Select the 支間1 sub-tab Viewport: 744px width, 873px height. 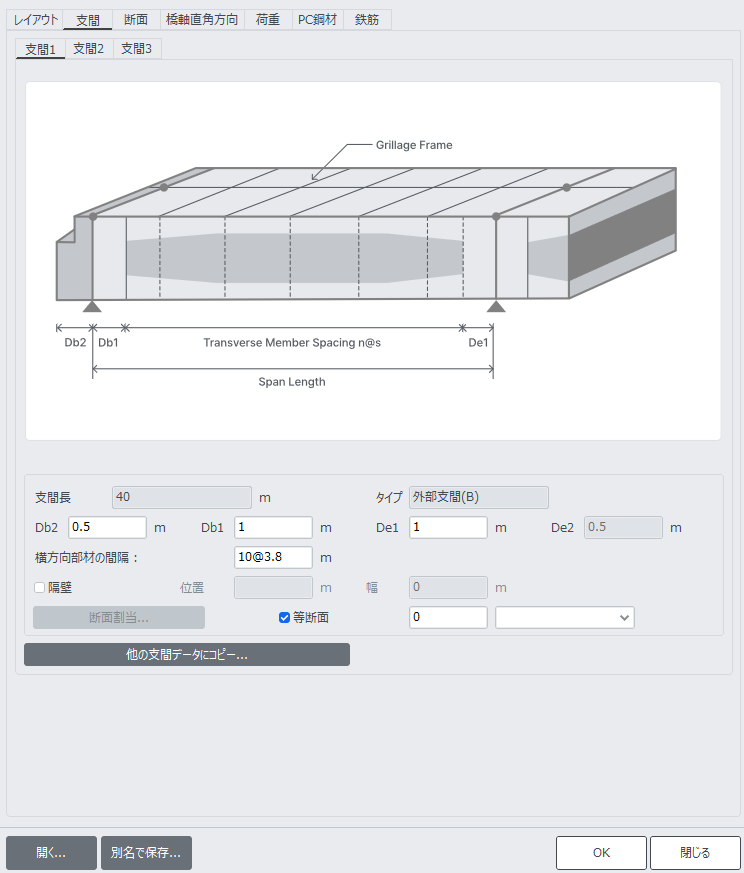(41, 49)
